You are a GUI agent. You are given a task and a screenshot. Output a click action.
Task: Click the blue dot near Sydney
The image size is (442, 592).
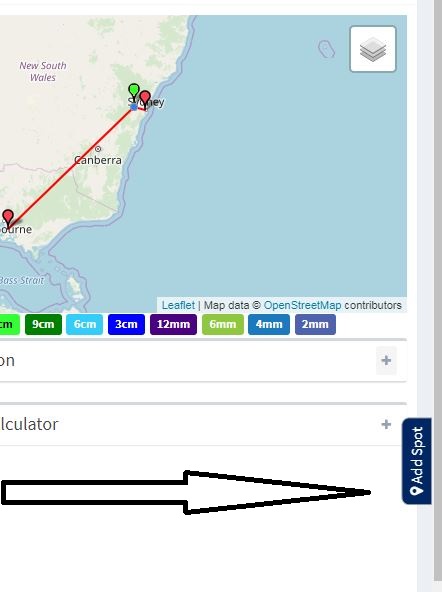(133, 107)
